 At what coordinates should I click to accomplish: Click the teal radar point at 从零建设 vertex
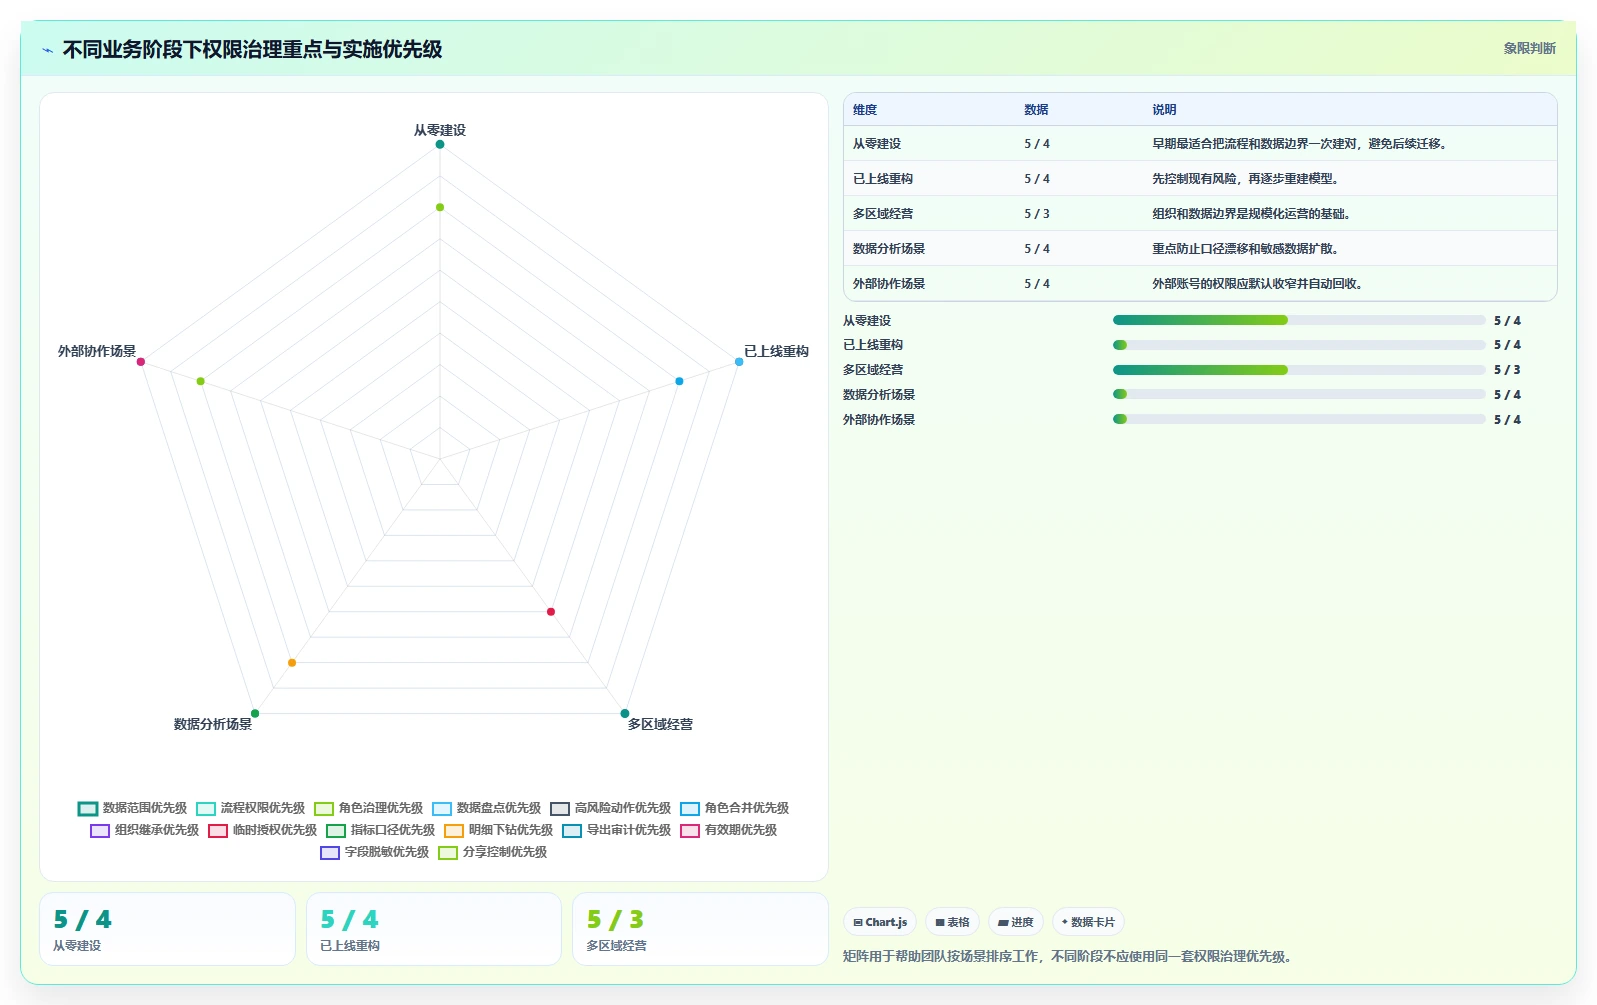(x=439, y=144)
